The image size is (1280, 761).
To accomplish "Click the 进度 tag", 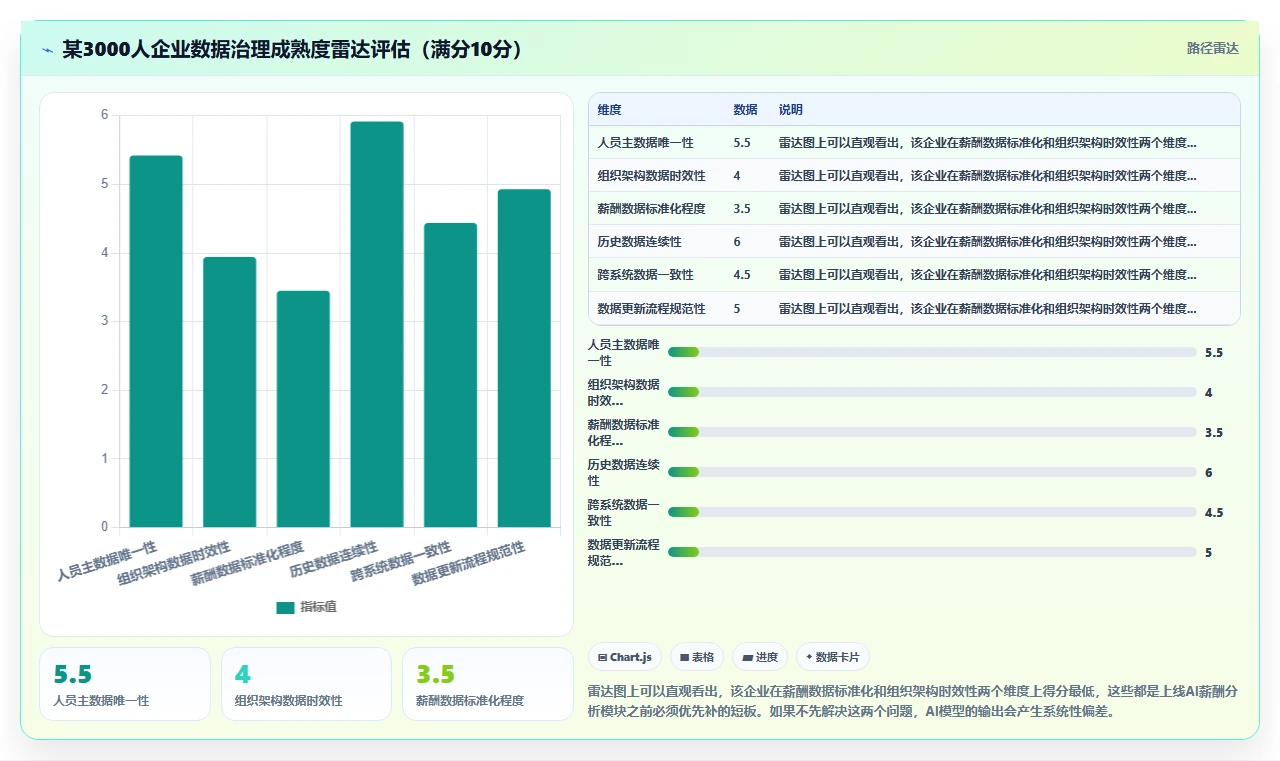I will 760,657.
